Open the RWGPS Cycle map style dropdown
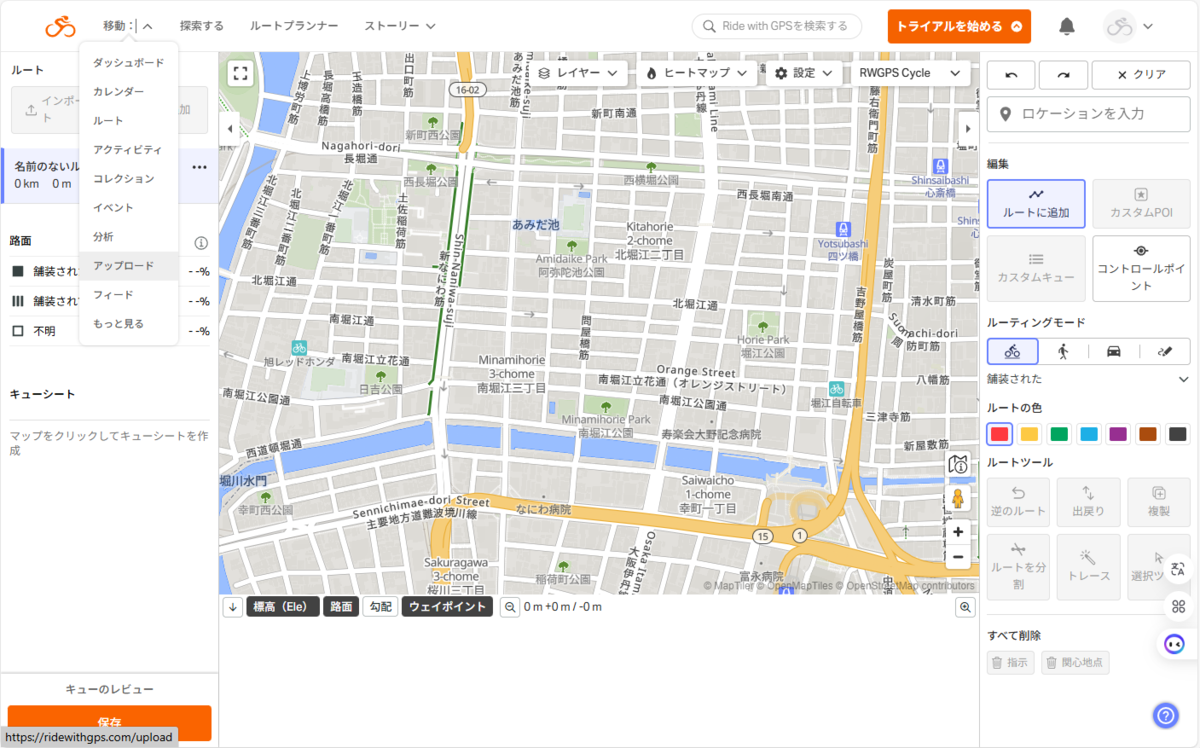This screenshot has width=1200, height=748. click(x=909, y=73)
